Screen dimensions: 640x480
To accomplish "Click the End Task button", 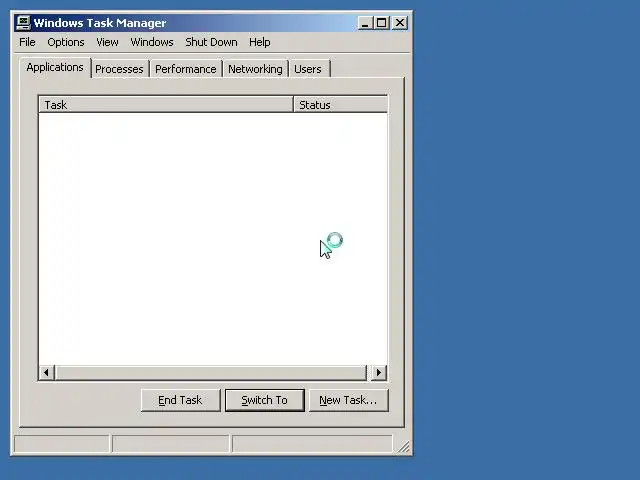I will [x=180, y=400].
